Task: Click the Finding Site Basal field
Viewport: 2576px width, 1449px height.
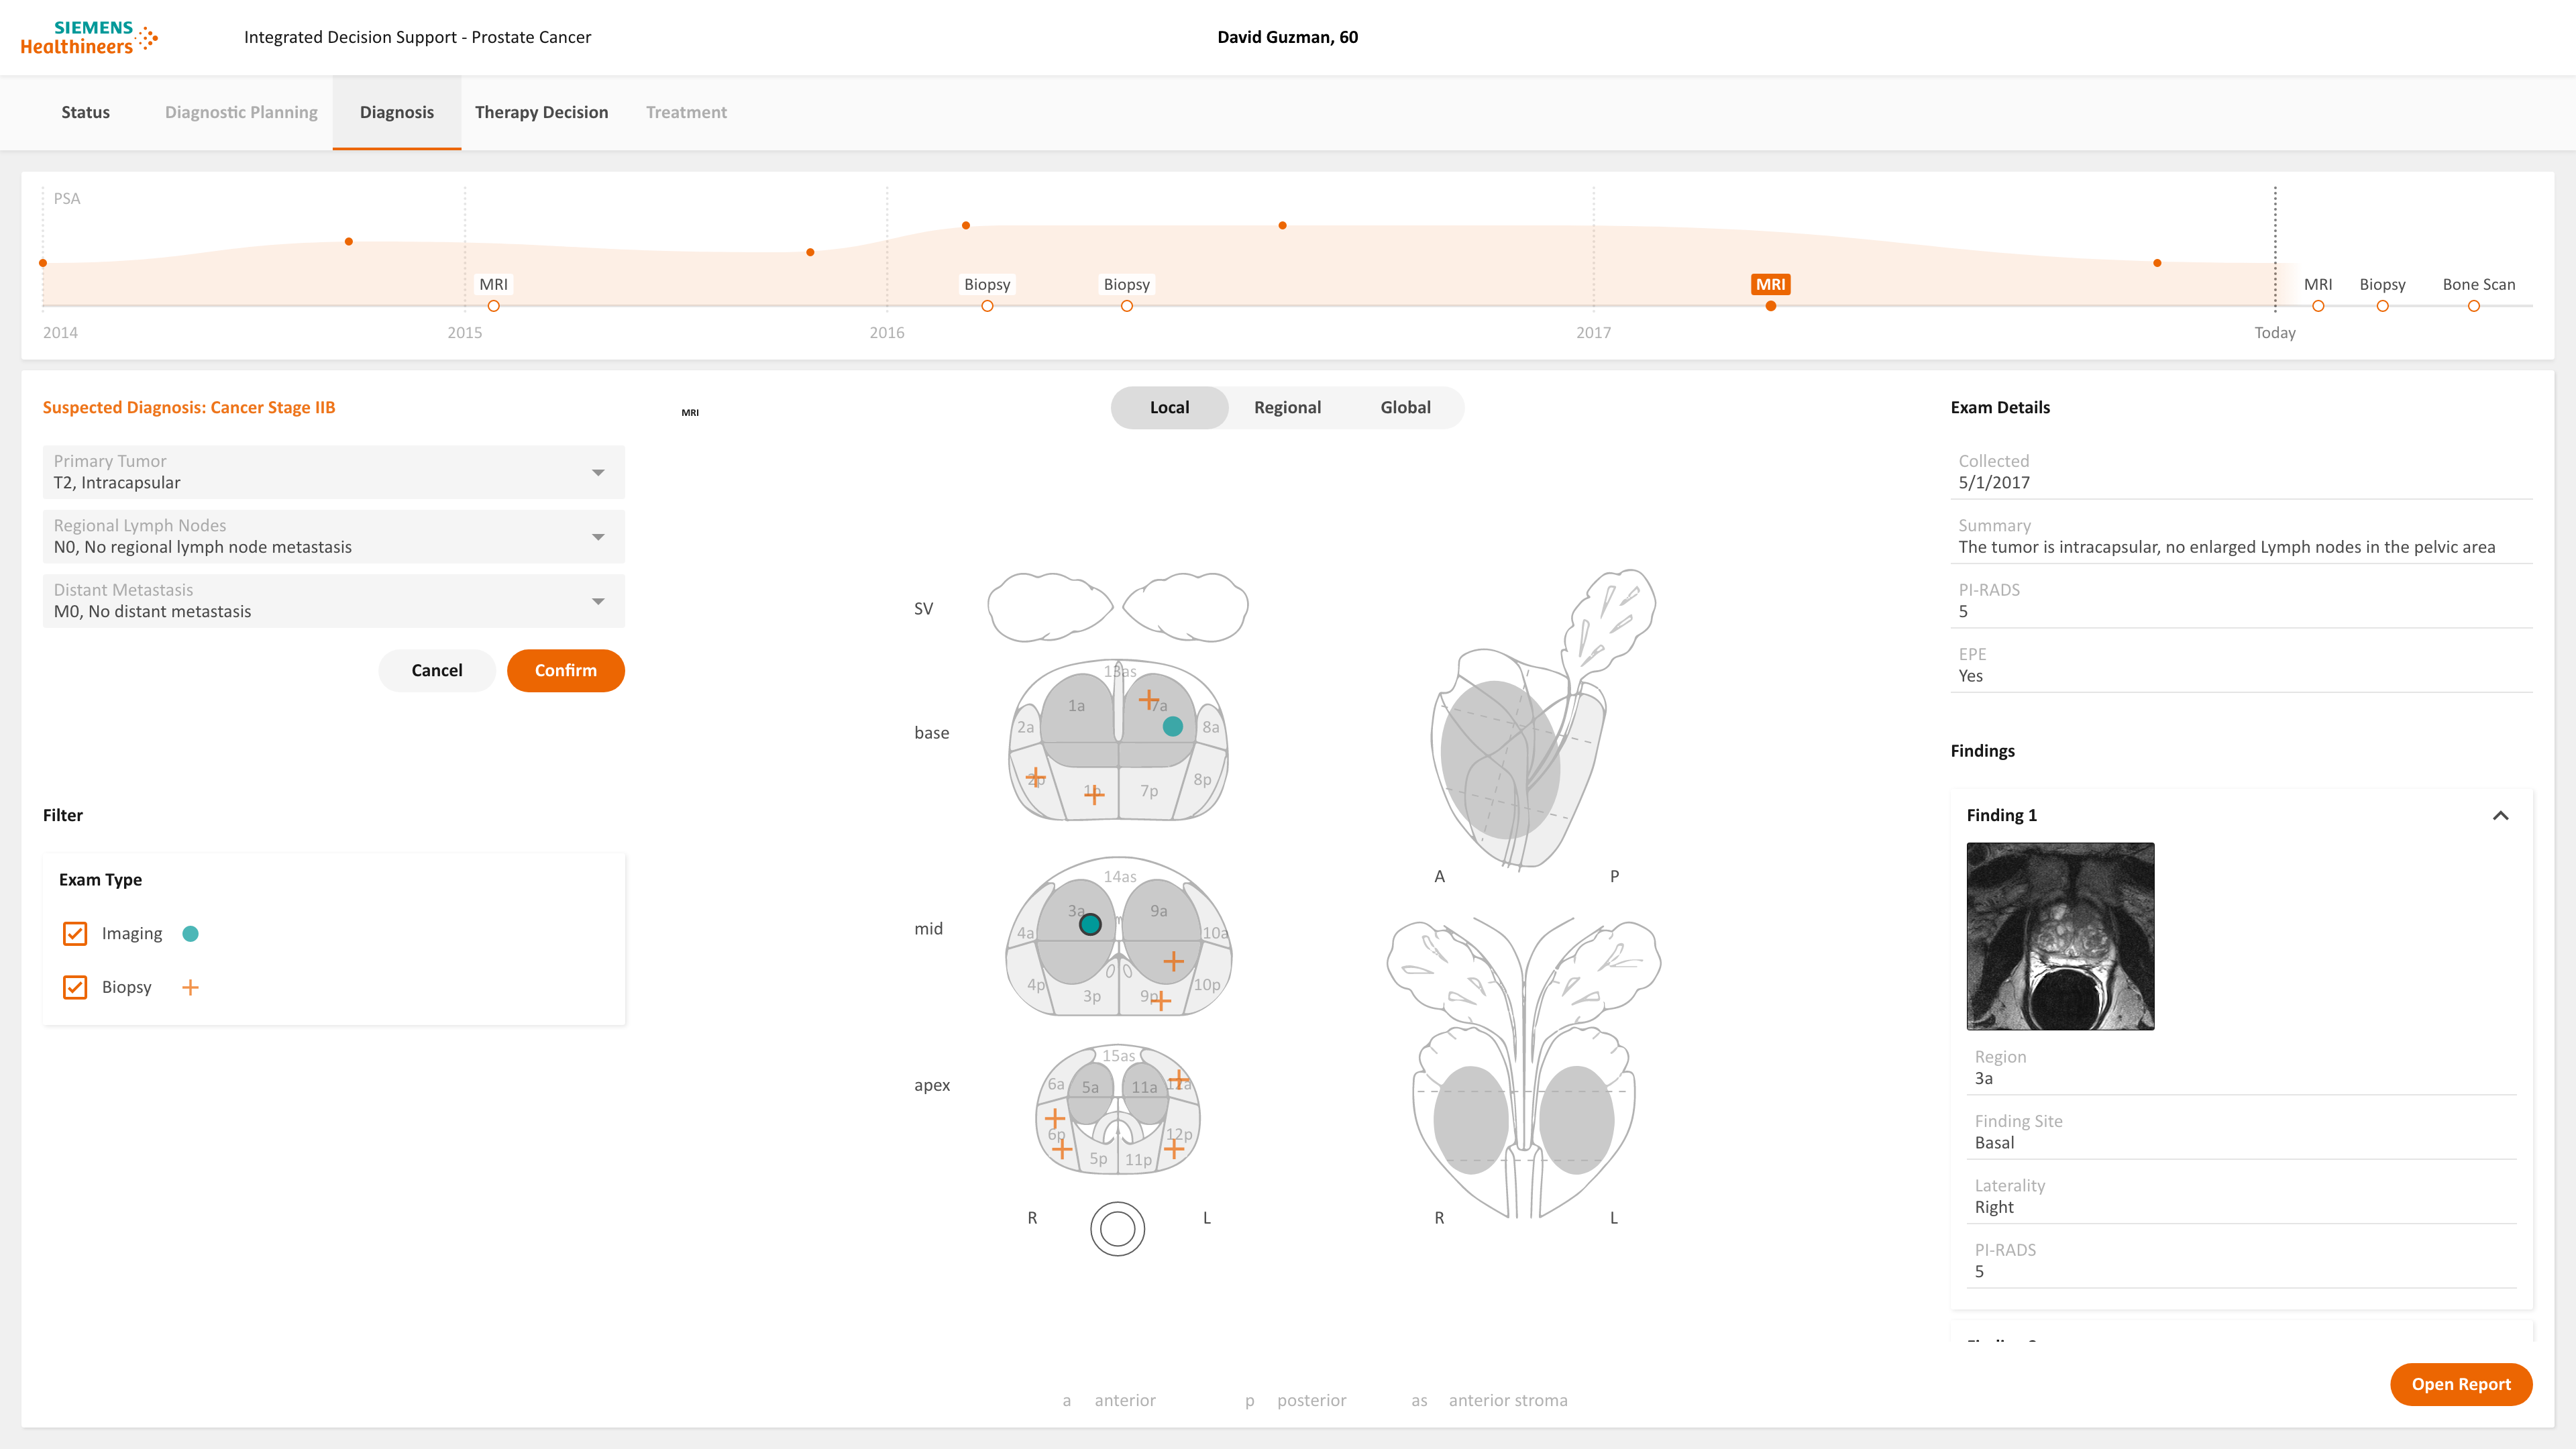Action: (2241, 1132)
